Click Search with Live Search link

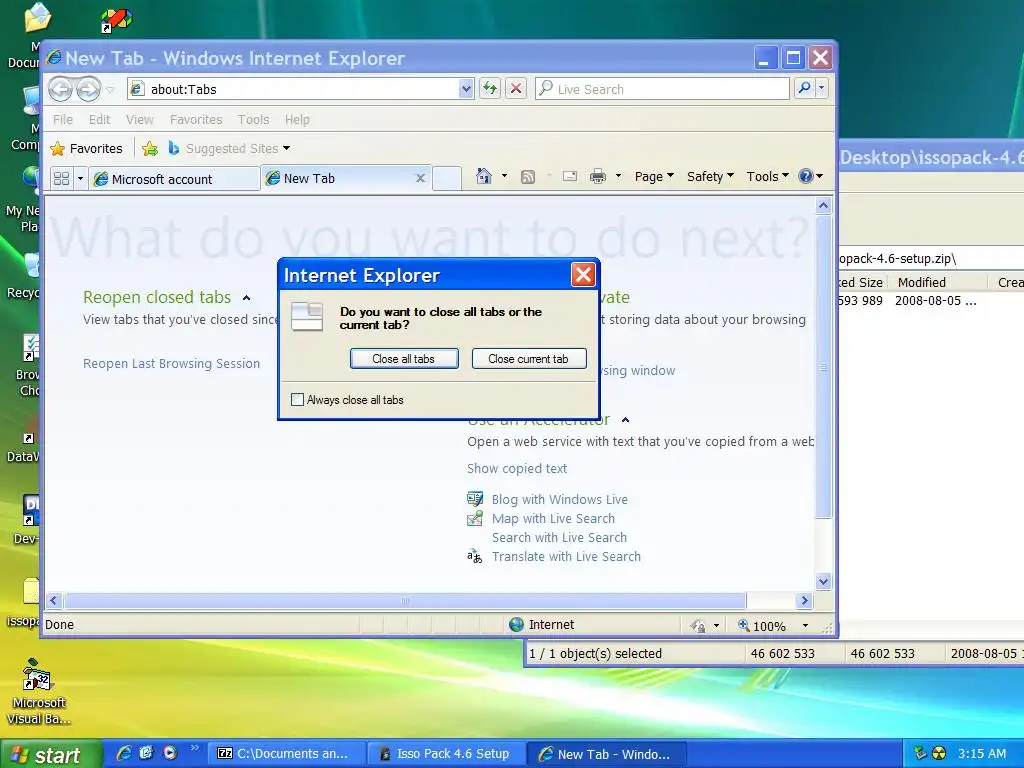tap(559, 537)
